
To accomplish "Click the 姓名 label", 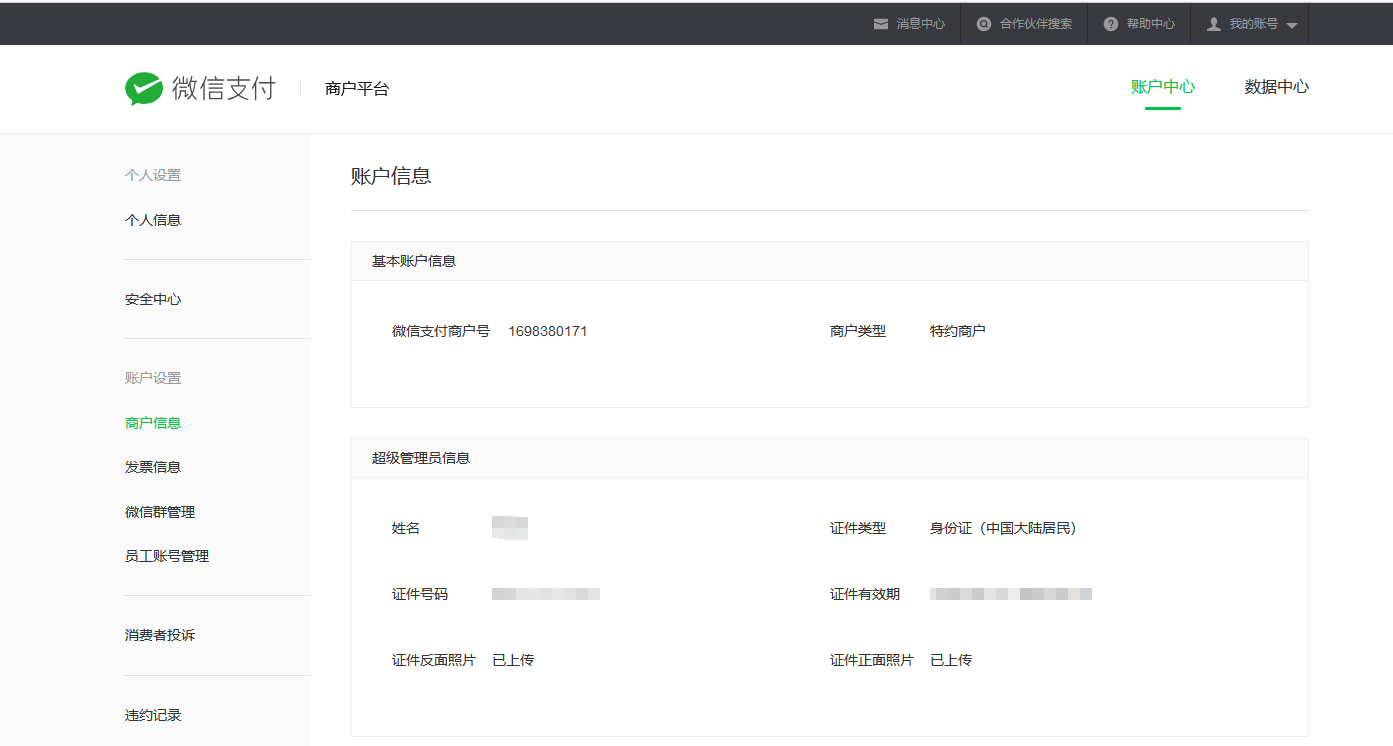I will [x=406, y=528].
